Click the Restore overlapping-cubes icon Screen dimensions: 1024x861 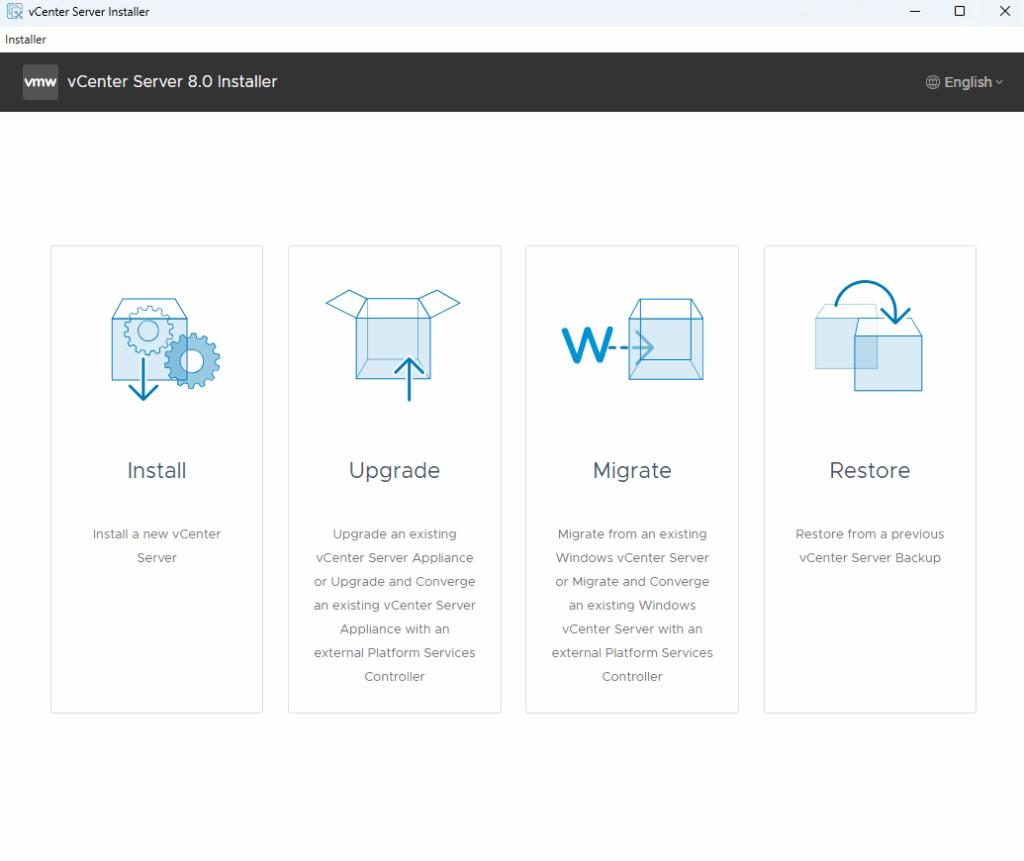coord(869,336)
